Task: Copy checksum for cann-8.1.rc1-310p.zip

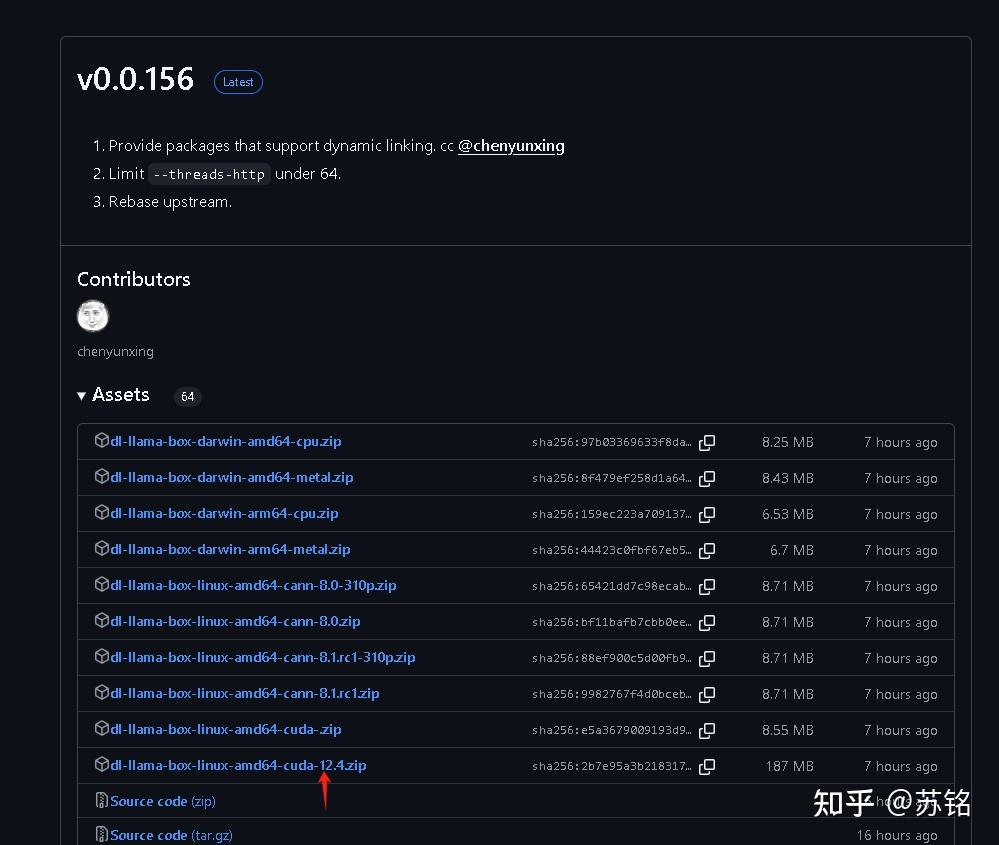Action: (x=707, y=658)
